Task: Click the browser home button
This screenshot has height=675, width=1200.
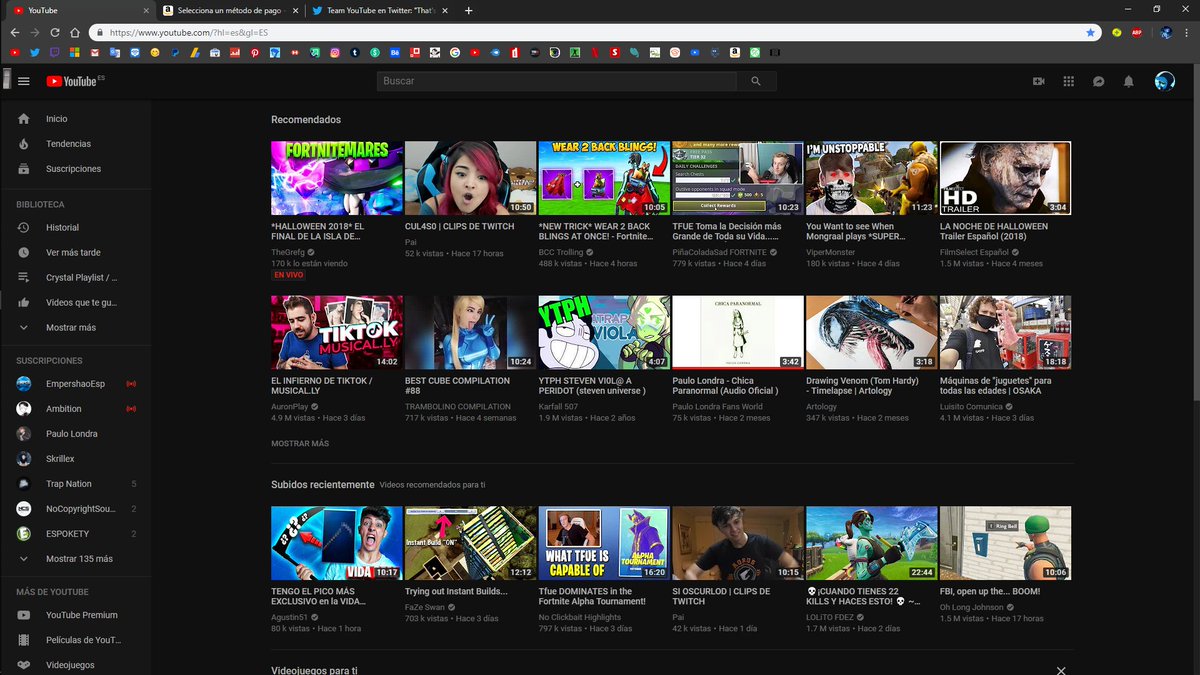Action: (x=74, y=32)
